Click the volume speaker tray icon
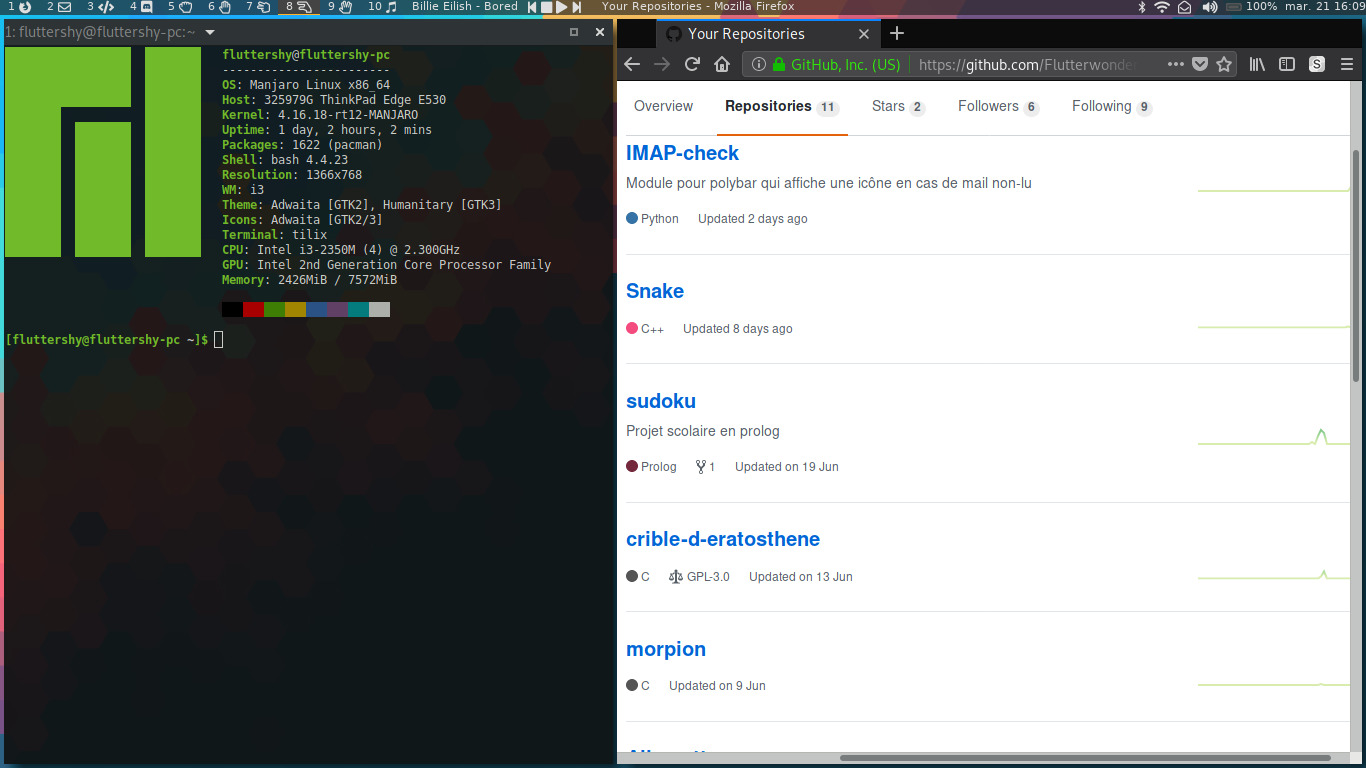Viewport: 1366px width, 768px height. (x=1209, y=7)
